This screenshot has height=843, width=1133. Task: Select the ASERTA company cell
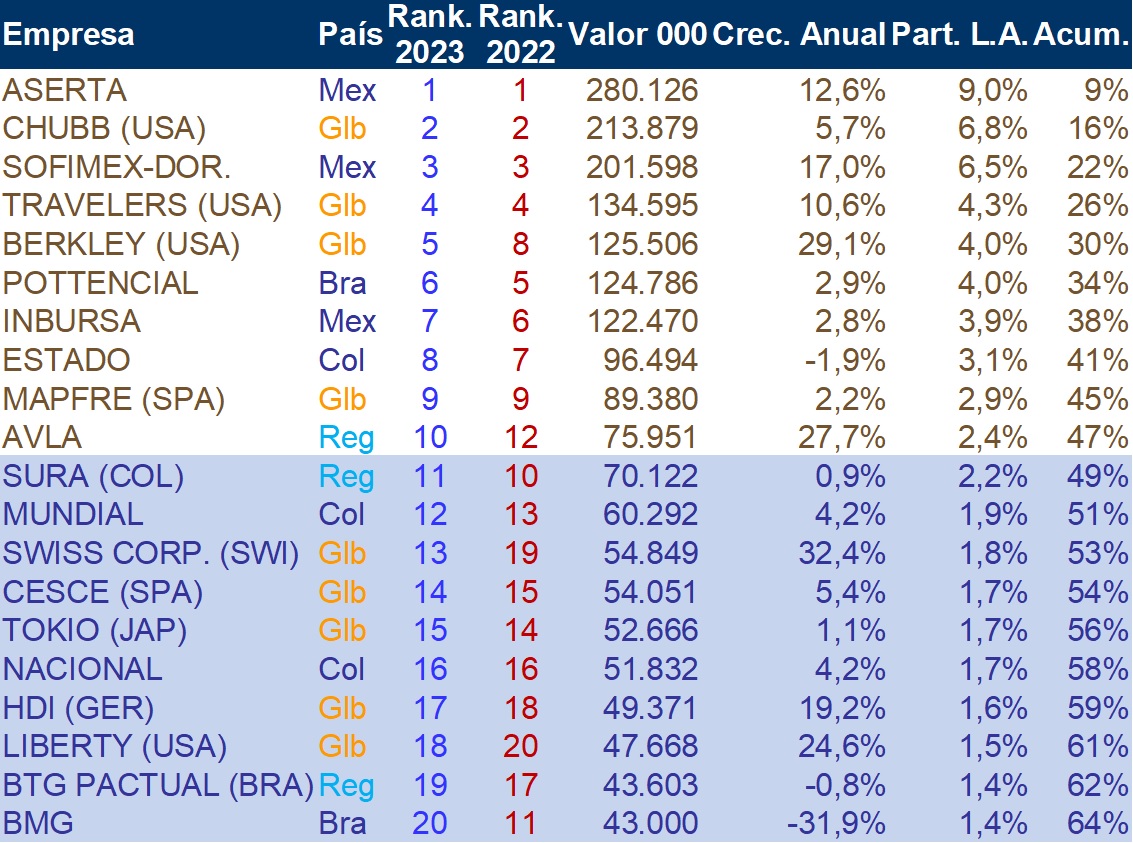pyautogui.click(x=64, y=90)
